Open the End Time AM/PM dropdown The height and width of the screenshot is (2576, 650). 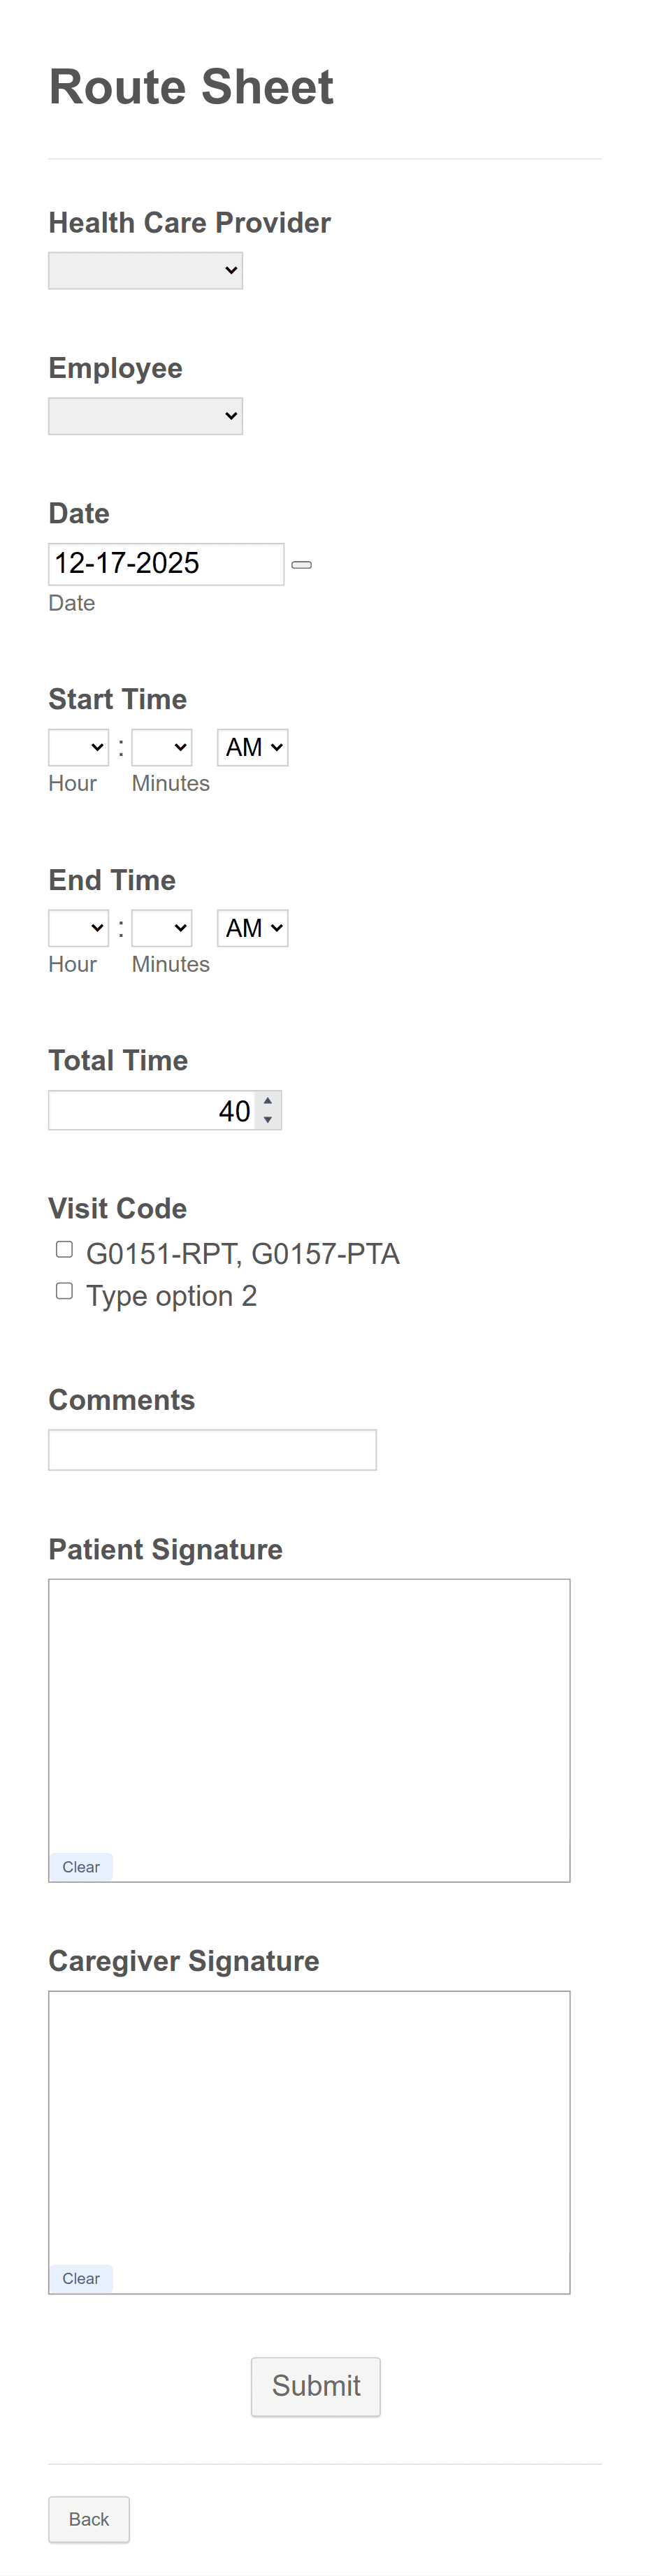[x=252, y=928]
